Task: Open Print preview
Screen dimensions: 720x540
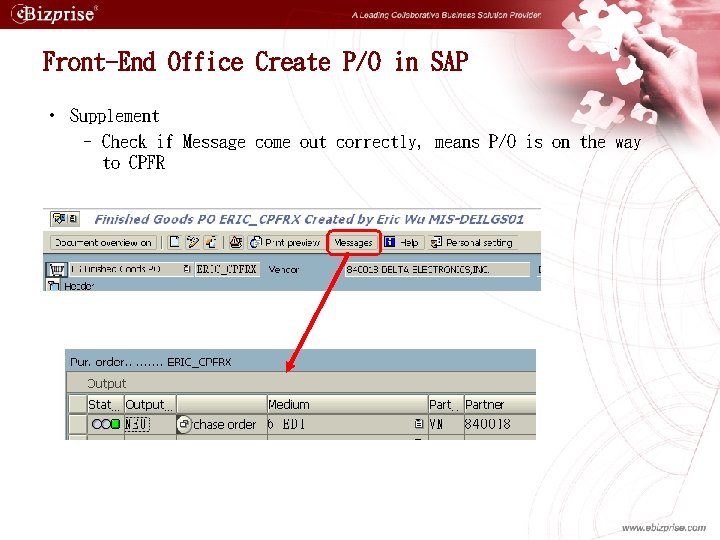Action: coord(285,242)
